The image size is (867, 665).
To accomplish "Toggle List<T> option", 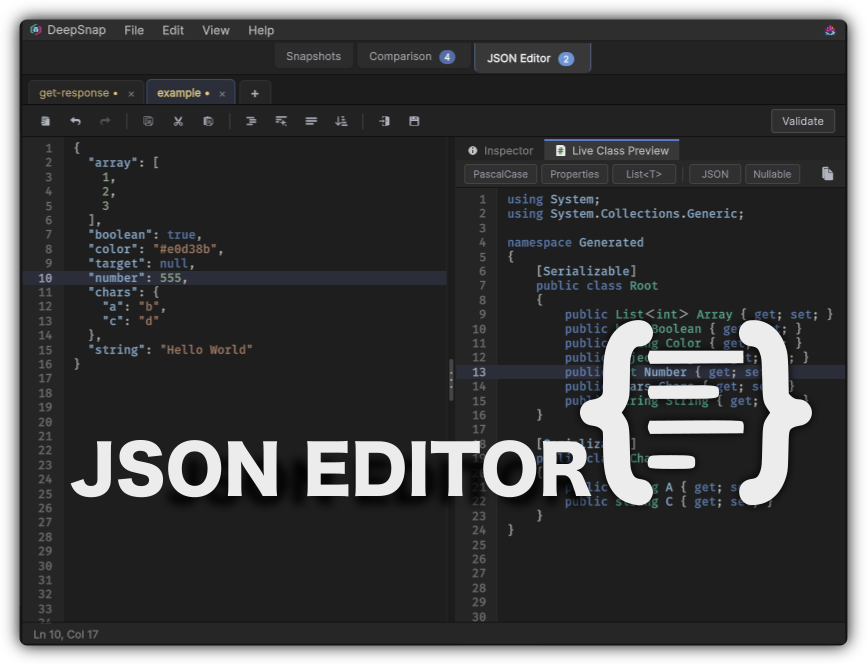I will [644, 174].
